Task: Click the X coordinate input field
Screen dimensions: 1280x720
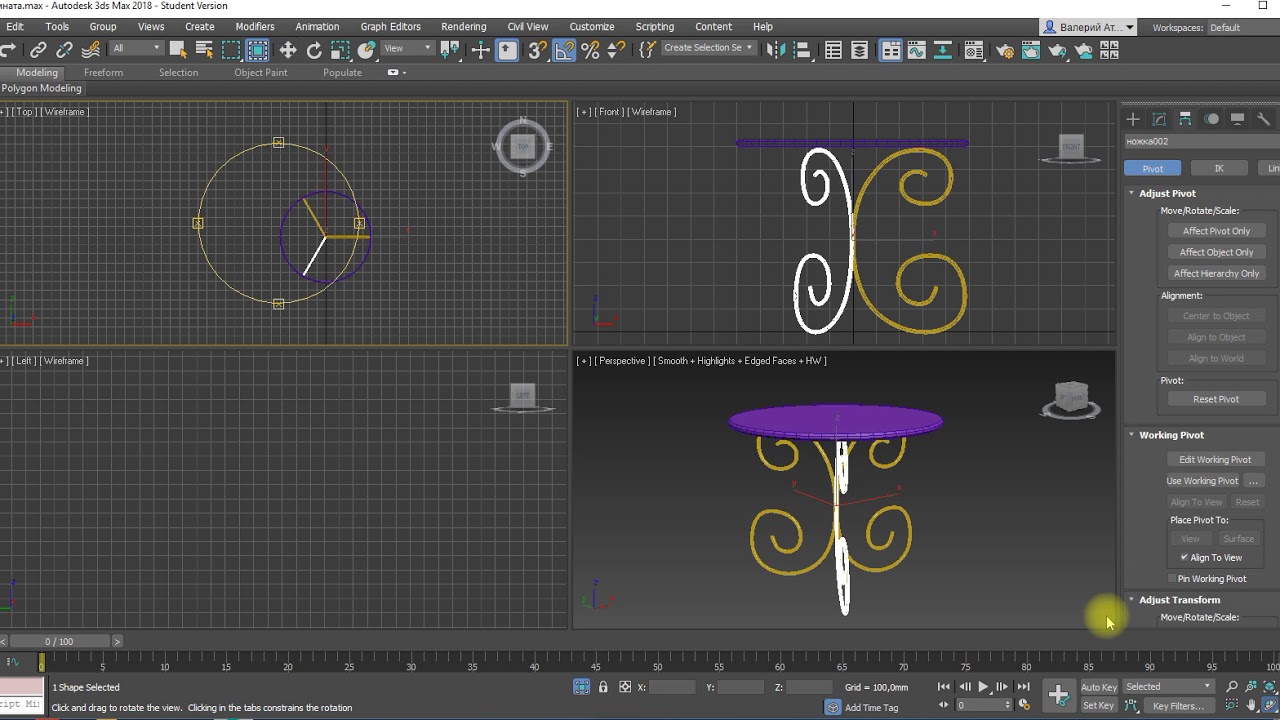Action: (672, 687)
